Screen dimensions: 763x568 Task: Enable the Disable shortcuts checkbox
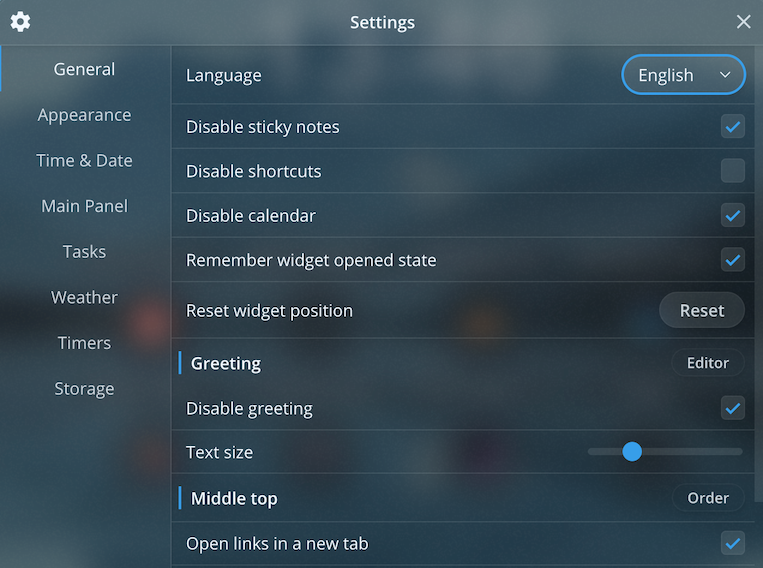point(733,171)
